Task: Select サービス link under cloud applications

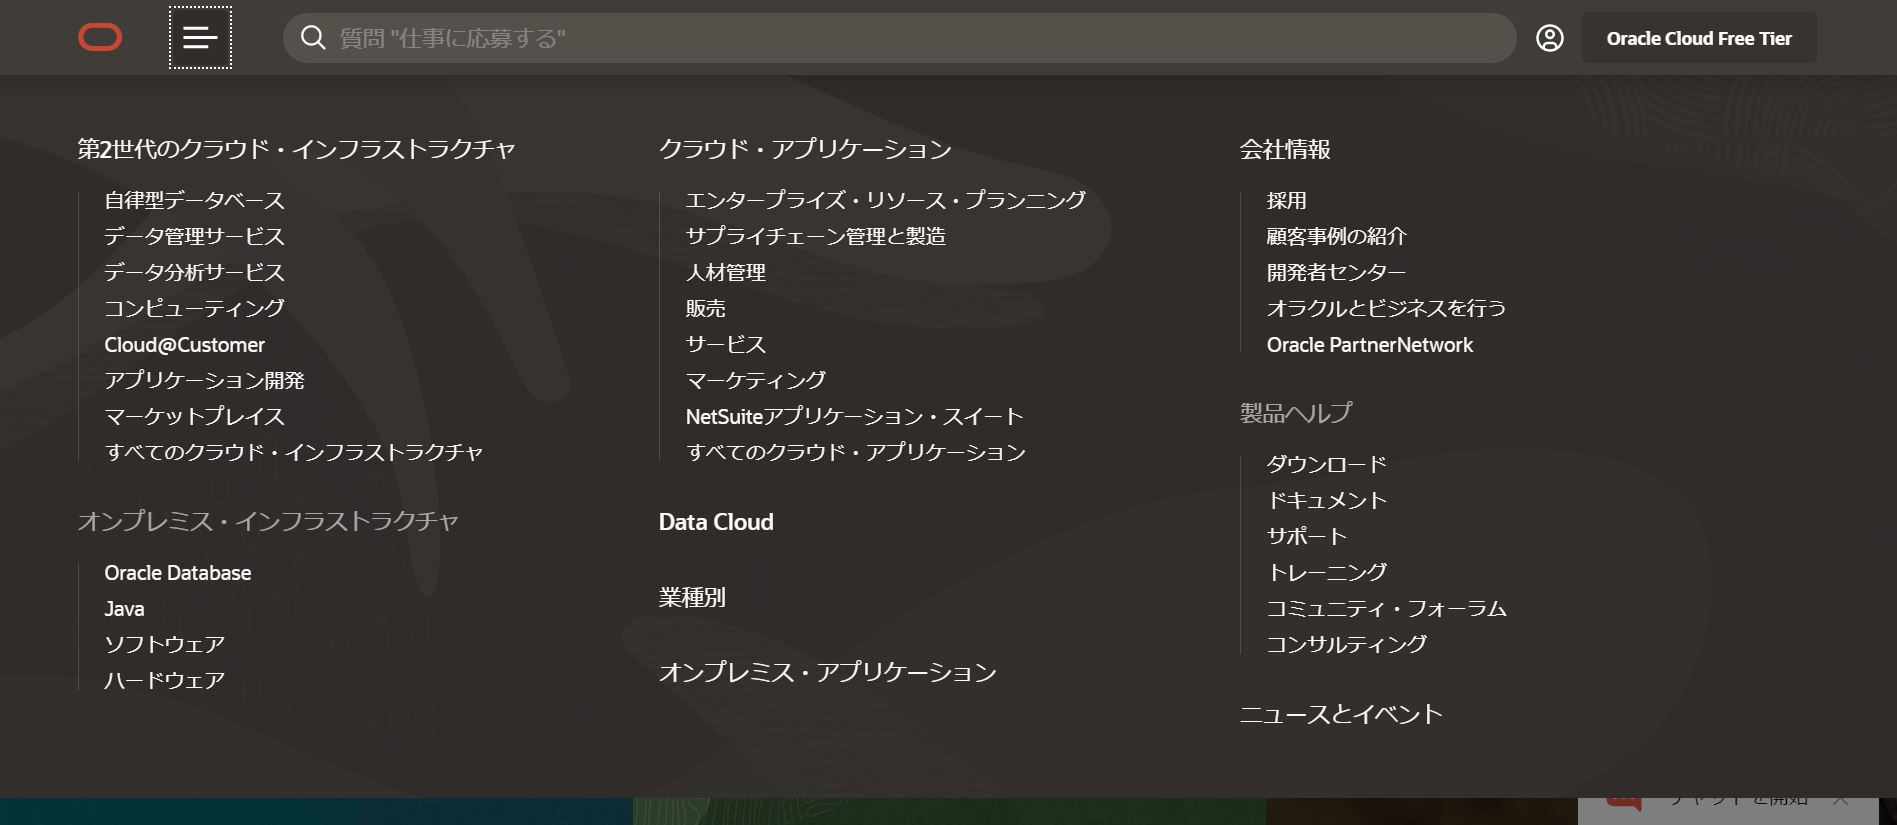Action: pos(725,344)
